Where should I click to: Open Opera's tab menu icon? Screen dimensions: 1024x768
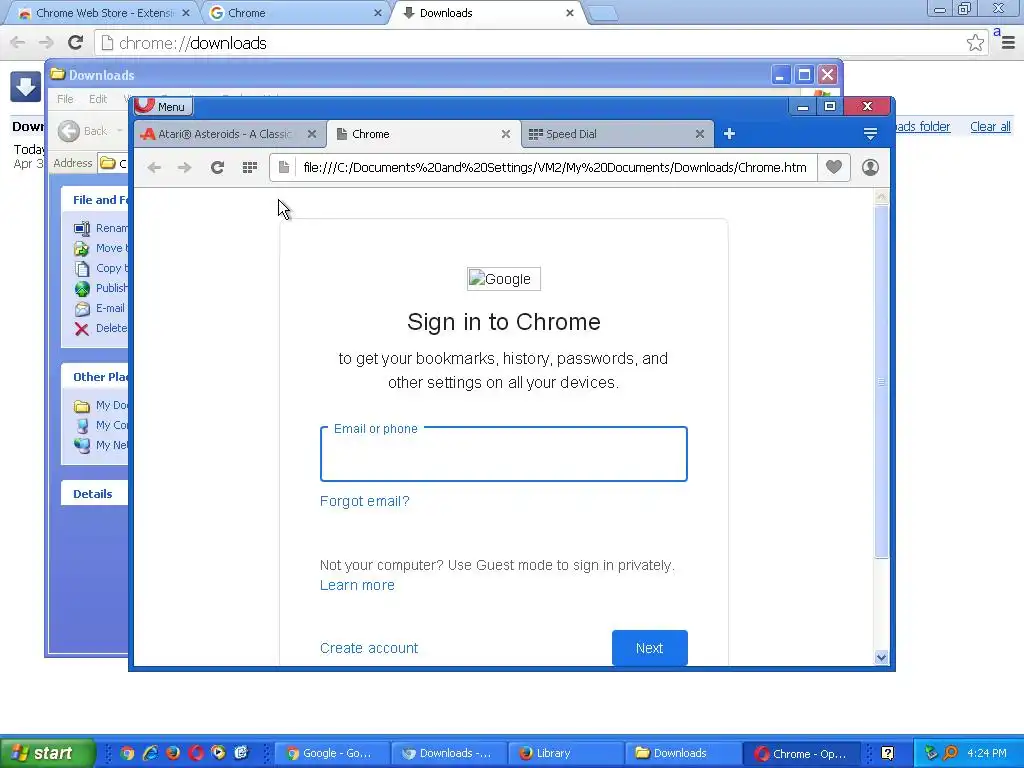pos(870,134)
